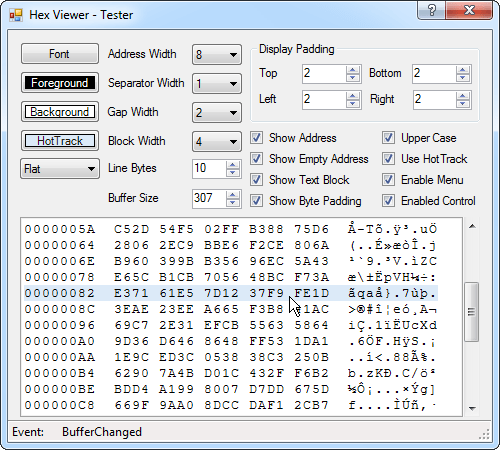Click hex block FF53 in row 000000A0
Viewport: 500px width, 450px height.
pyautogui.click(x=267, y=341)
